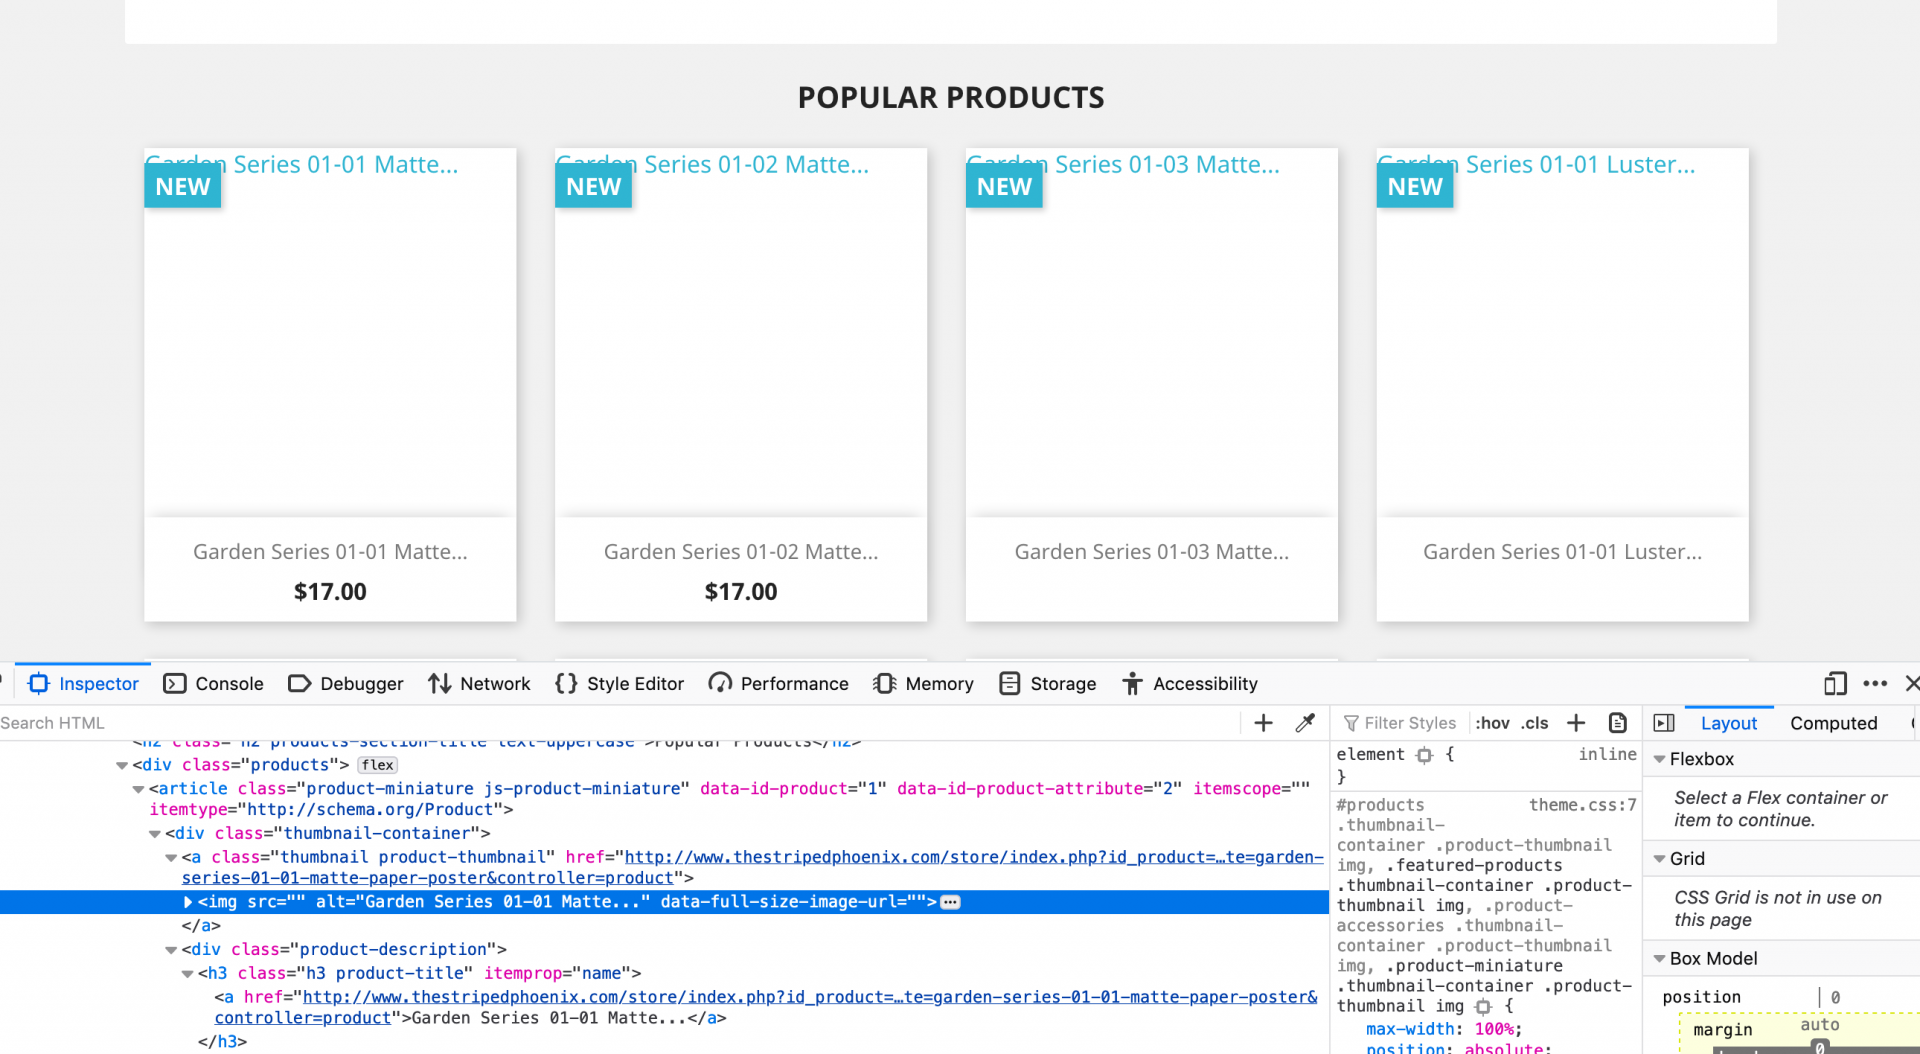This screenshot has width=1920, height=1054.
Task: Close the developer tools panel
Action: [1911, 684]
